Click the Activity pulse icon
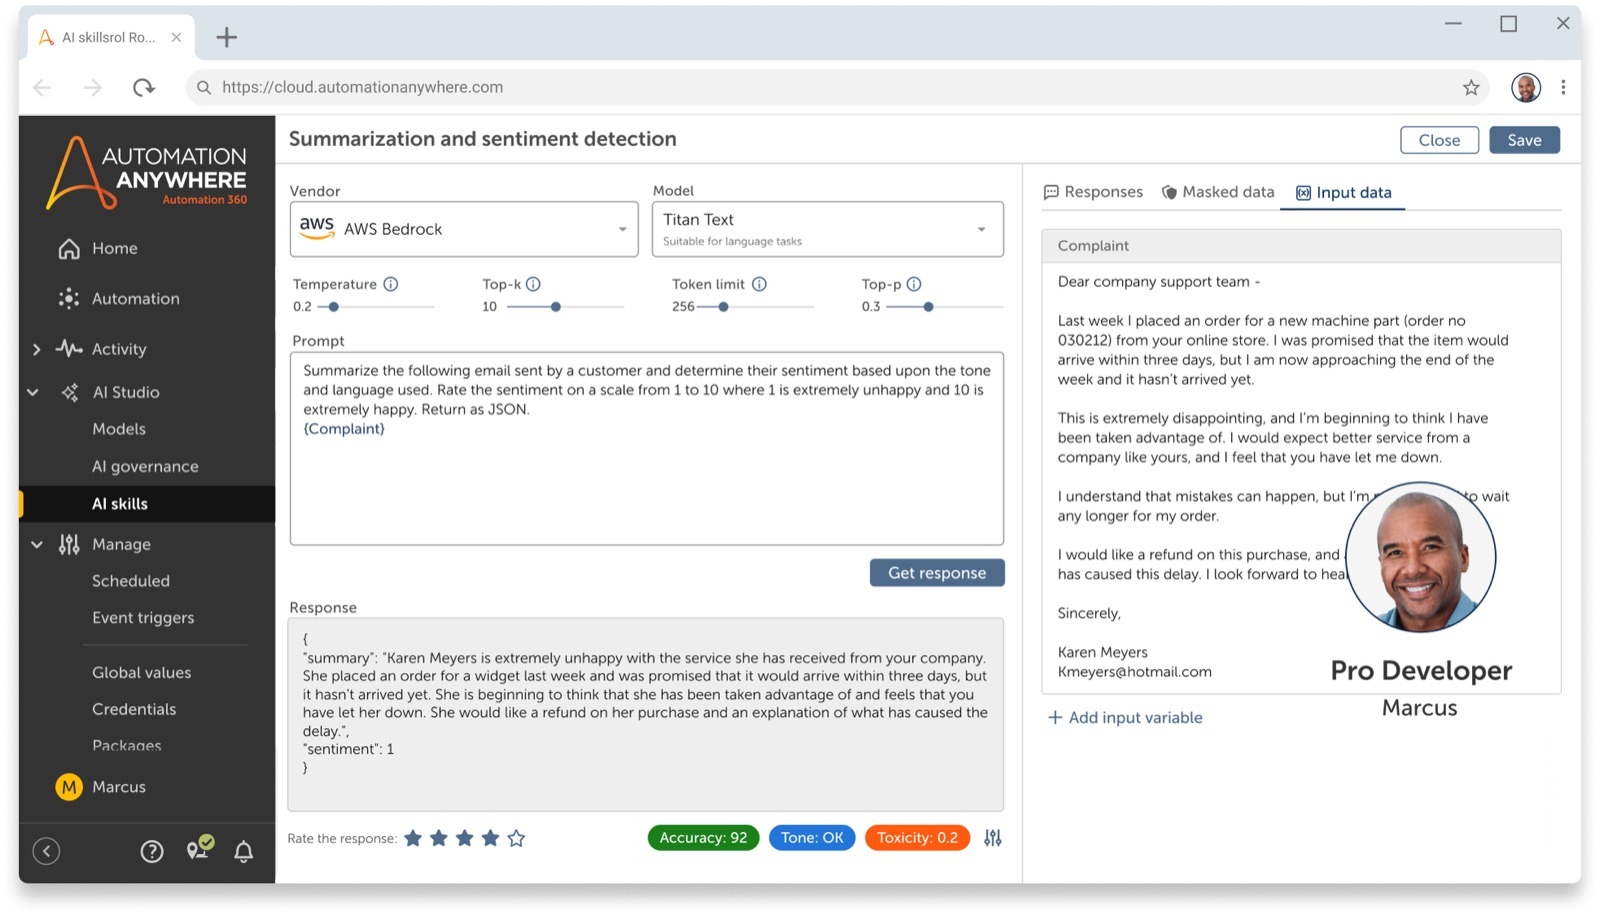Viewport: 1600px width, 916px height. (69, 349)
